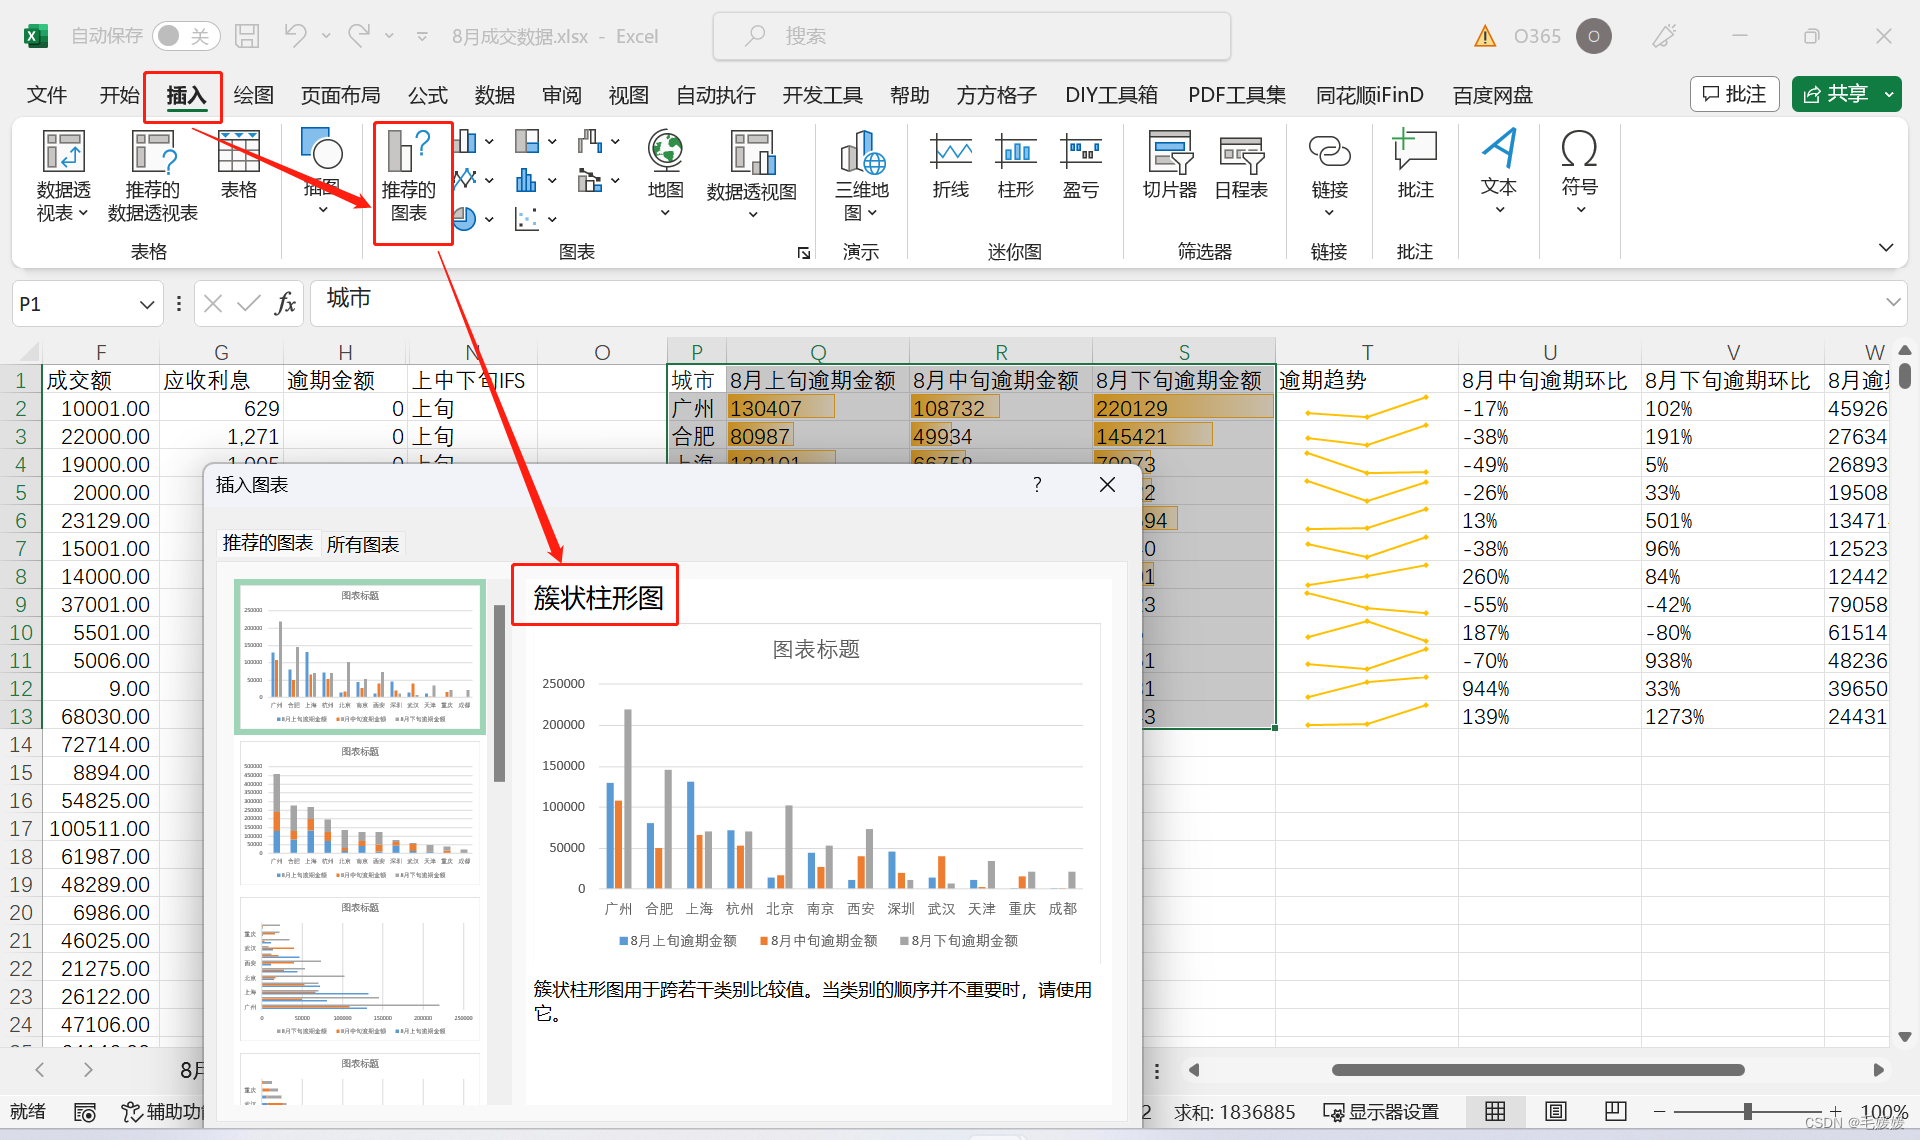
Task: Switch to Page Layout view in status bar
Action: [1556, 1111]
